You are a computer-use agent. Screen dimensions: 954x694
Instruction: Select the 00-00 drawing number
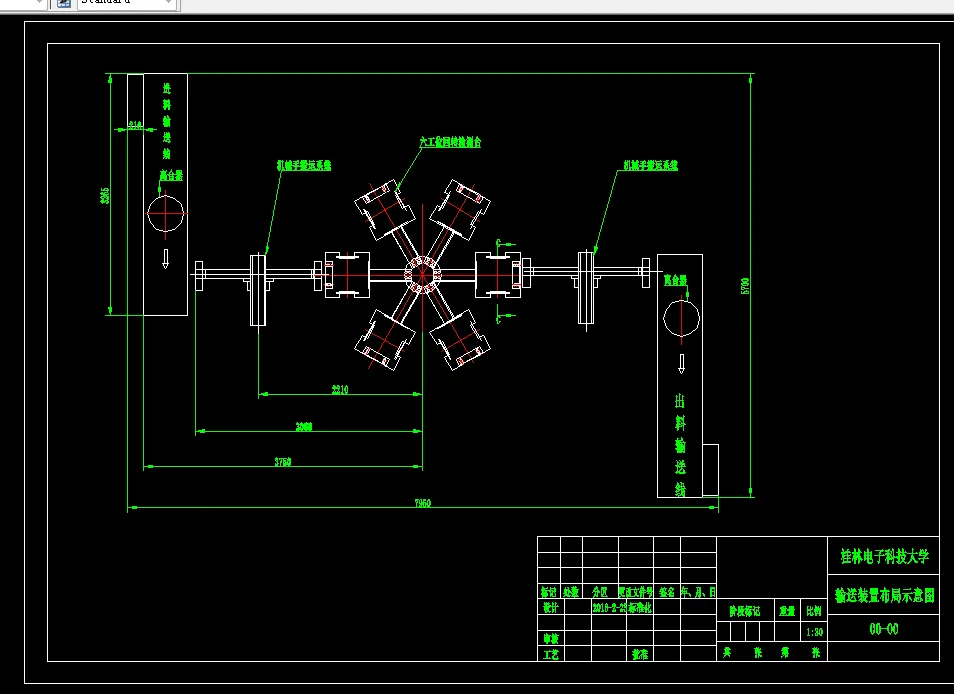pyautogui.click(x=884, y=629)
